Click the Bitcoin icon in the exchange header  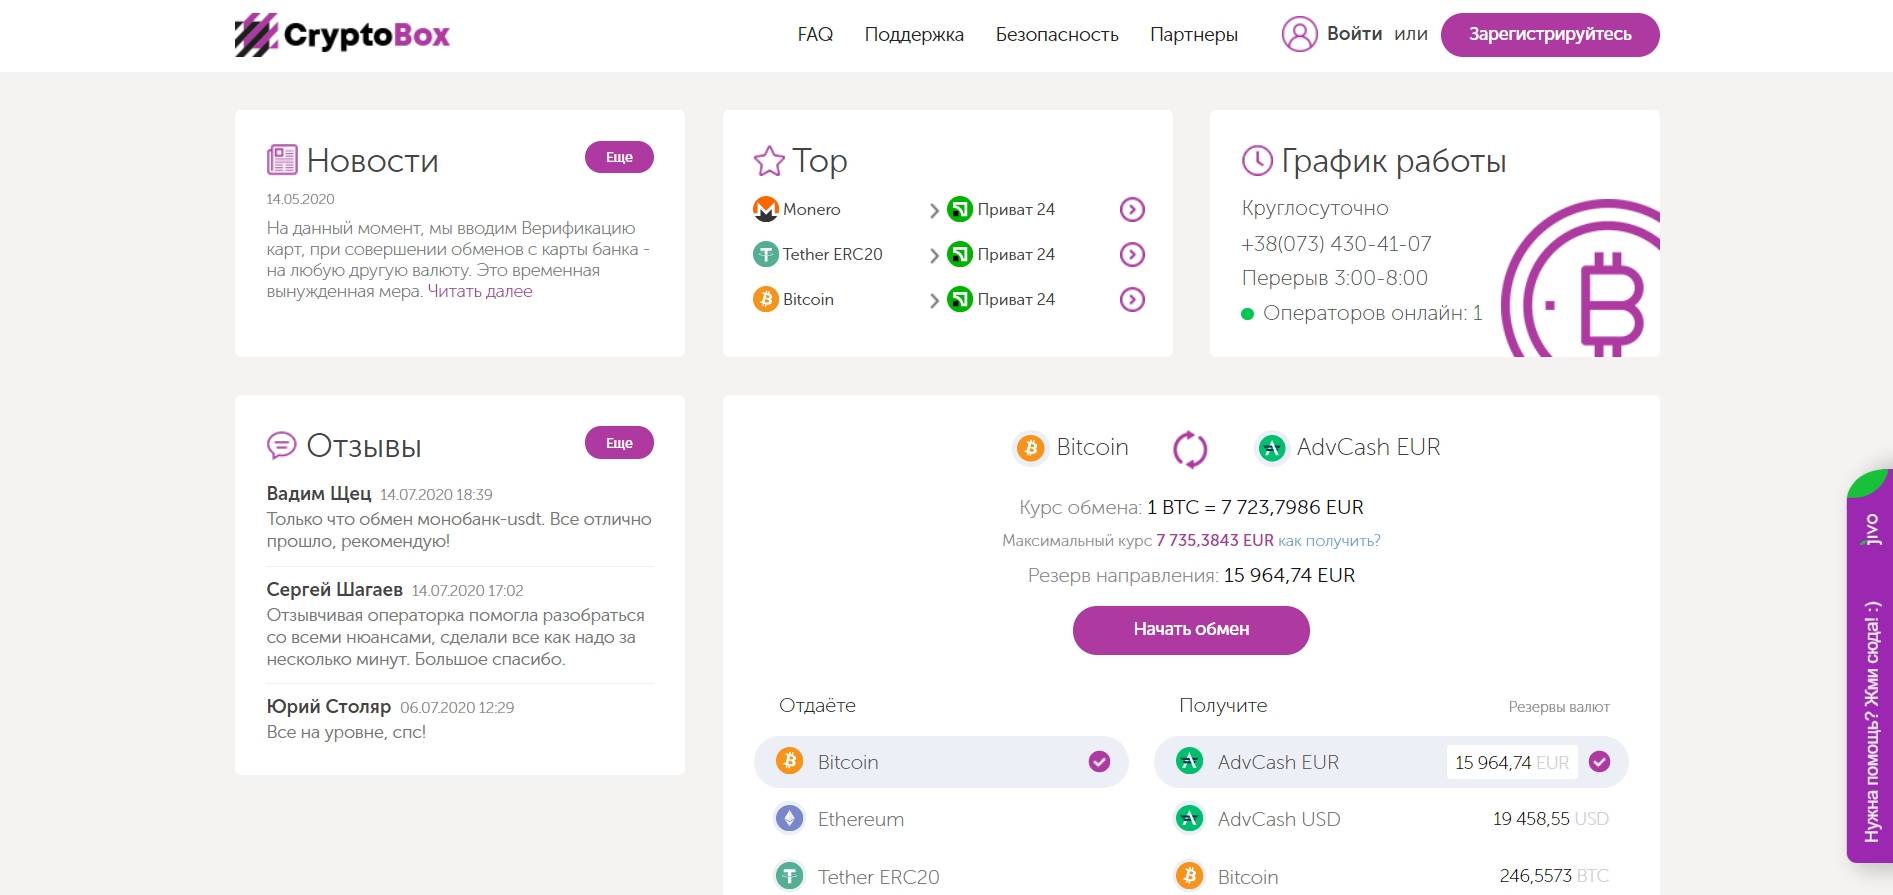1030,448
